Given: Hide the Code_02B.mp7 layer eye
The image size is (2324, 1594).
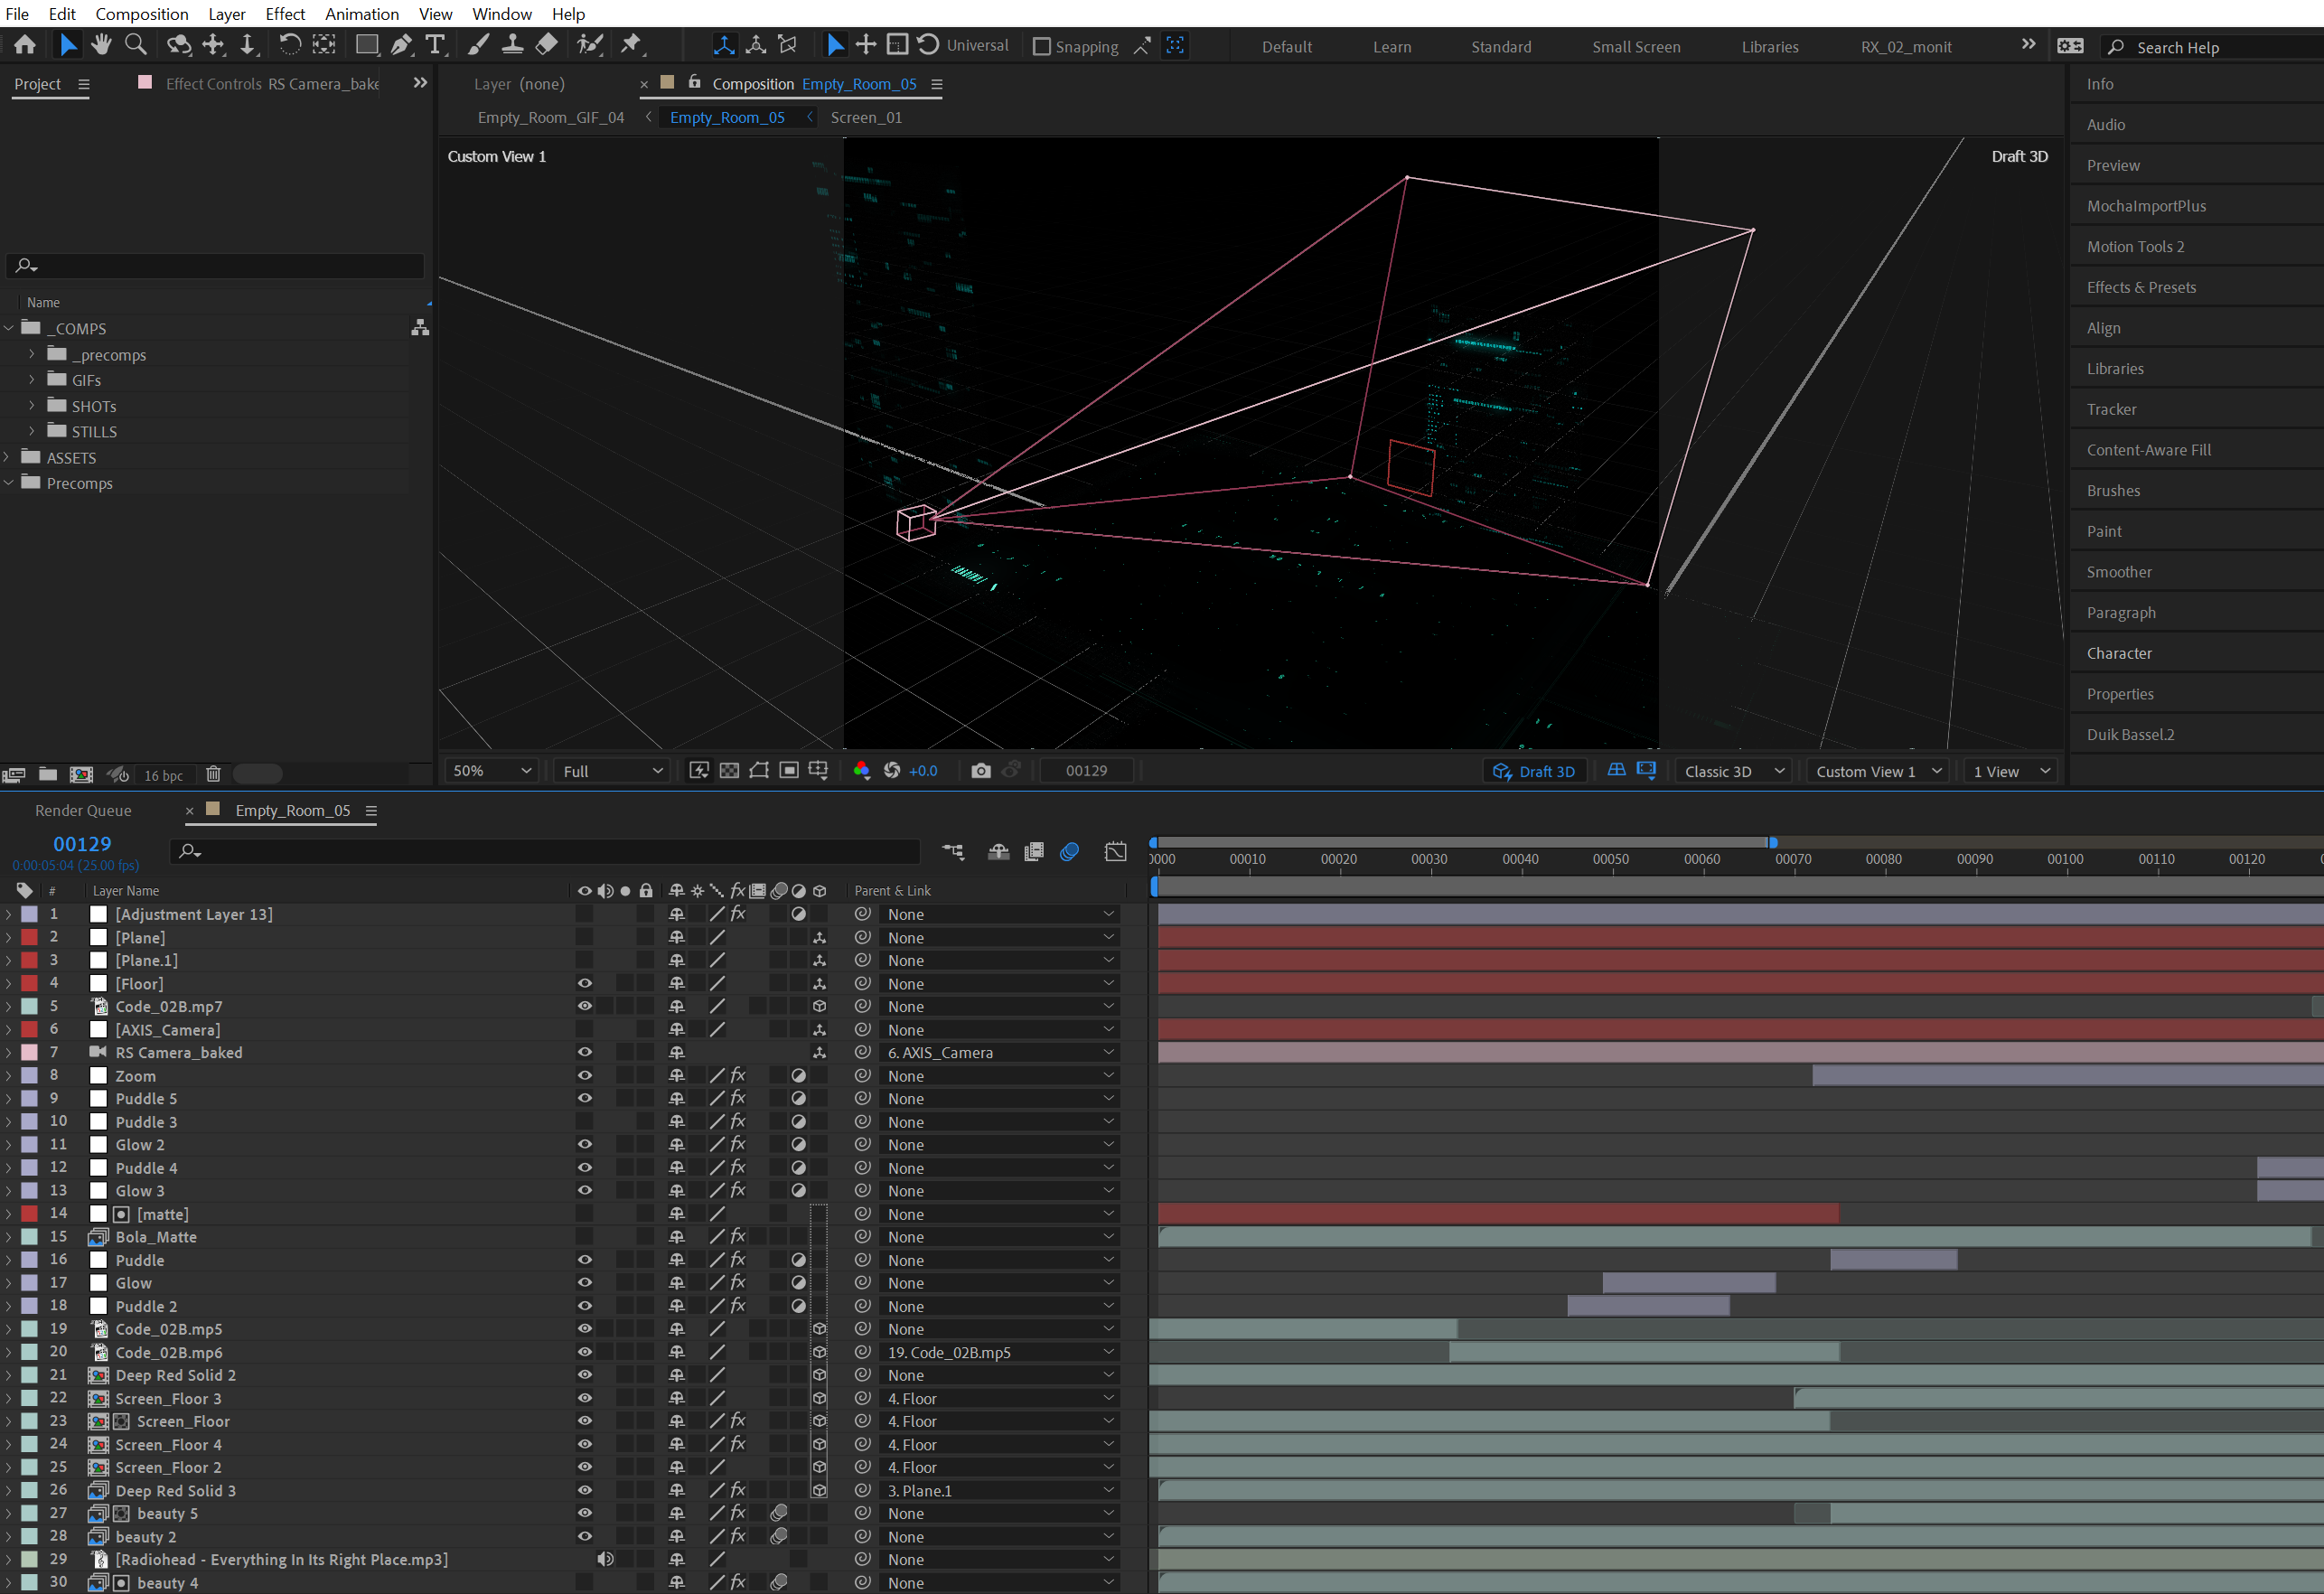Looking at the screenshot, I should click(585, 1006).
